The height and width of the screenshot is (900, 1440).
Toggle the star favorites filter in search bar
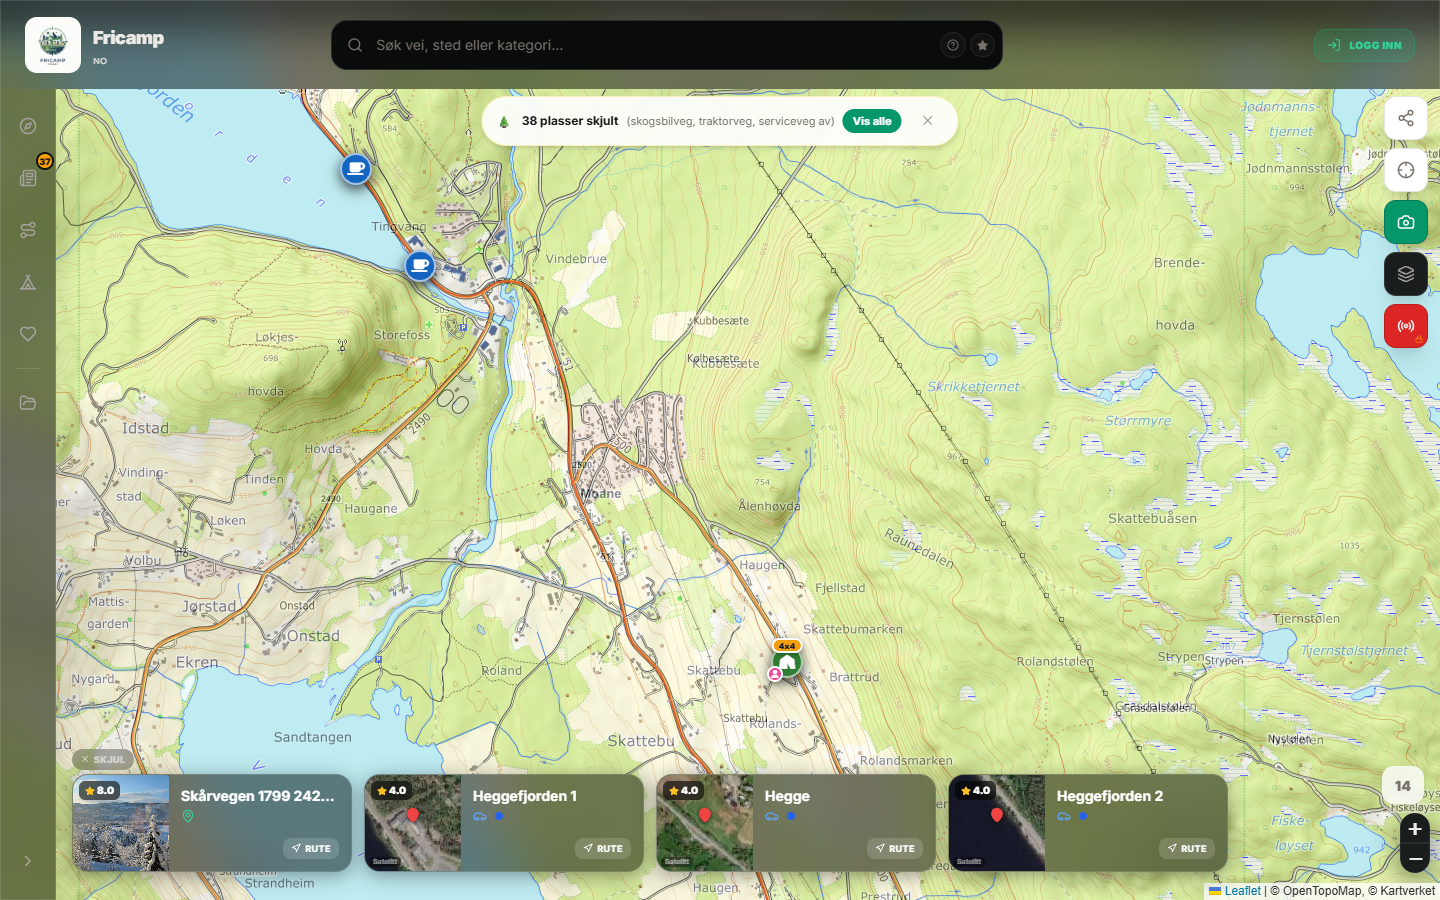pos(983,45)
